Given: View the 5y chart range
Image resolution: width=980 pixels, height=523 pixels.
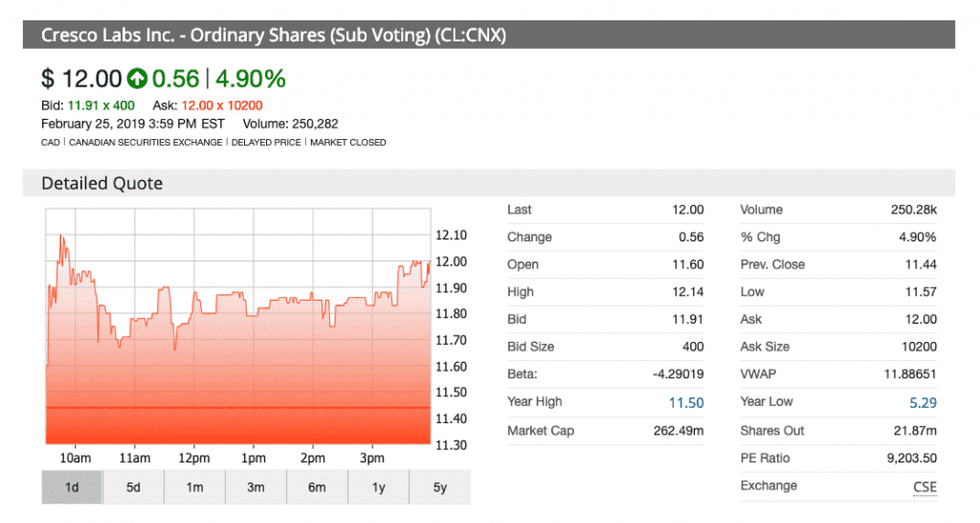Looking at the screenshot, I should [x=439, y=487].
